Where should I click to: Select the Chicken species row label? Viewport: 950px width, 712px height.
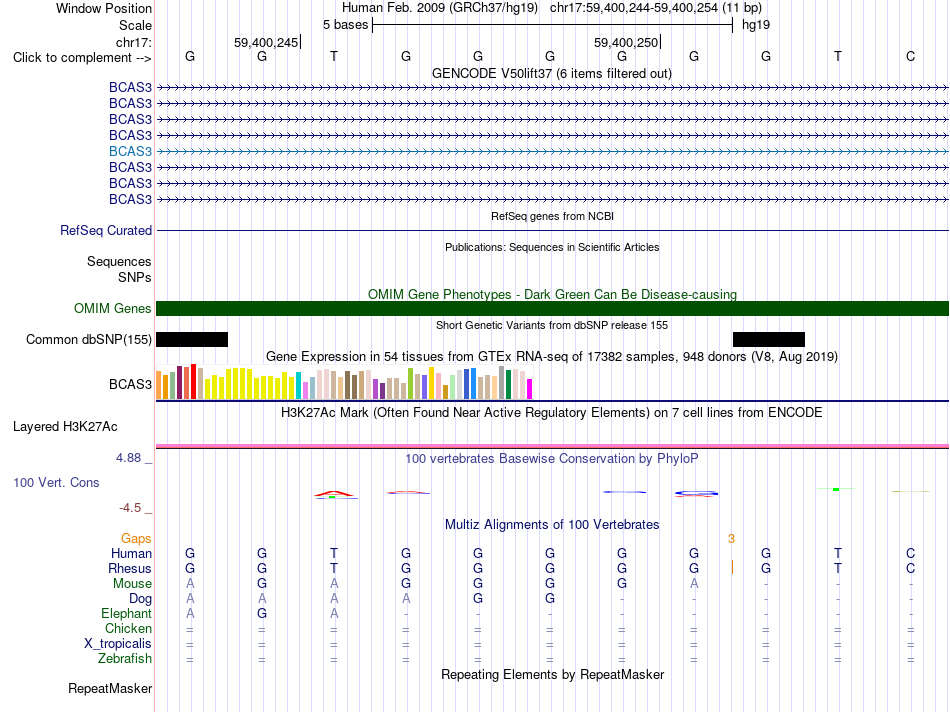(128, 628)
